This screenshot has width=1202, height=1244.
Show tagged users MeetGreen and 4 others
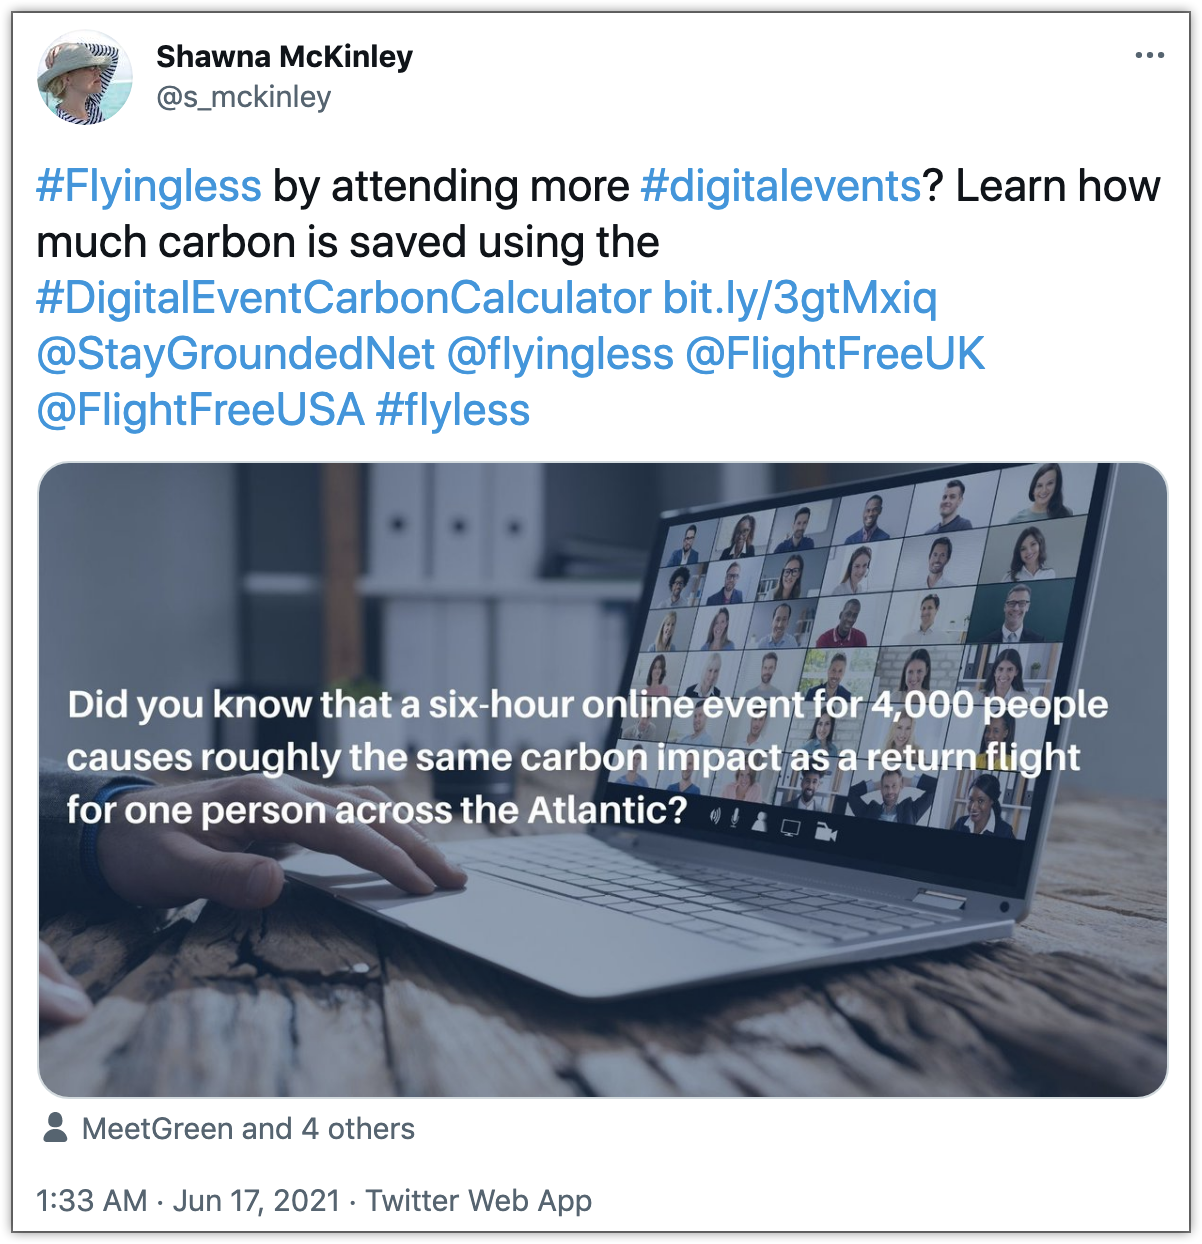point(248,1129)
